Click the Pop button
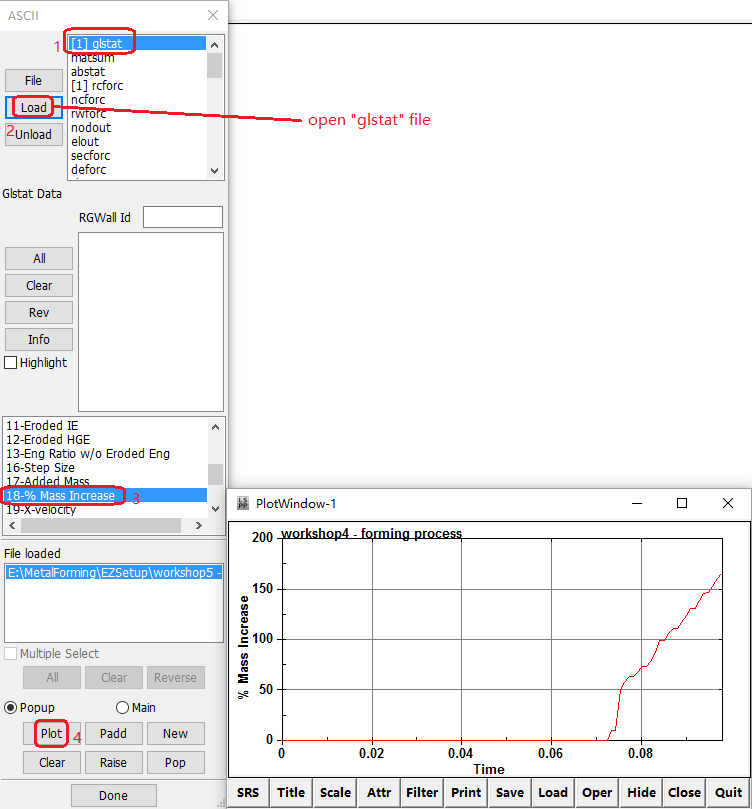This screenshot has height=809, width=752. pos(175,762)
